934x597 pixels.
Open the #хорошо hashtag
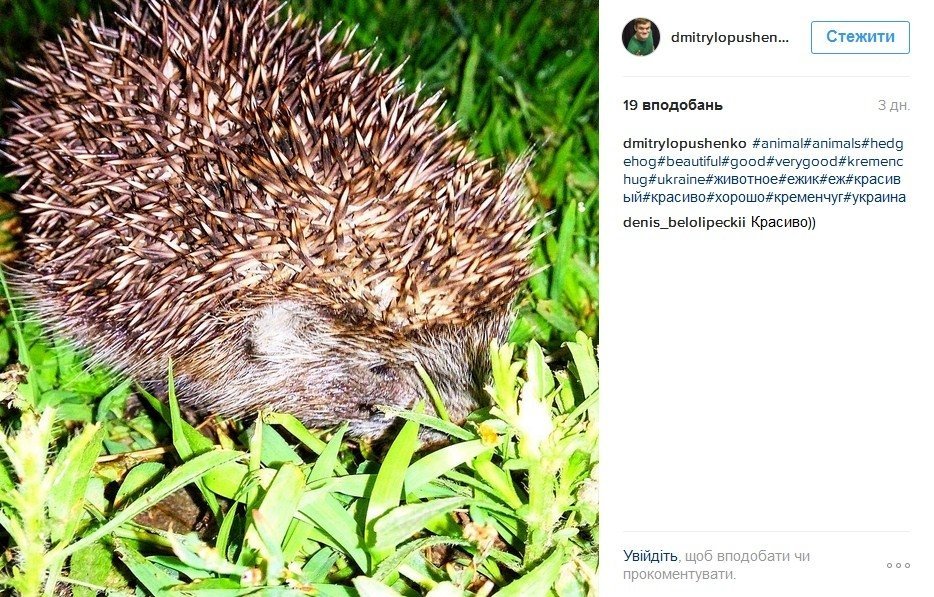(736, 197)
